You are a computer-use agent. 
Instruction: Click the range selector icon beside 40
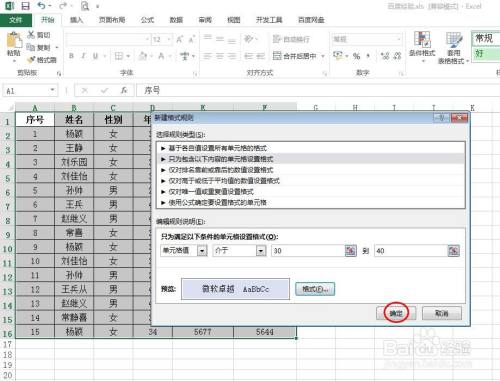(x=453, y=251)
